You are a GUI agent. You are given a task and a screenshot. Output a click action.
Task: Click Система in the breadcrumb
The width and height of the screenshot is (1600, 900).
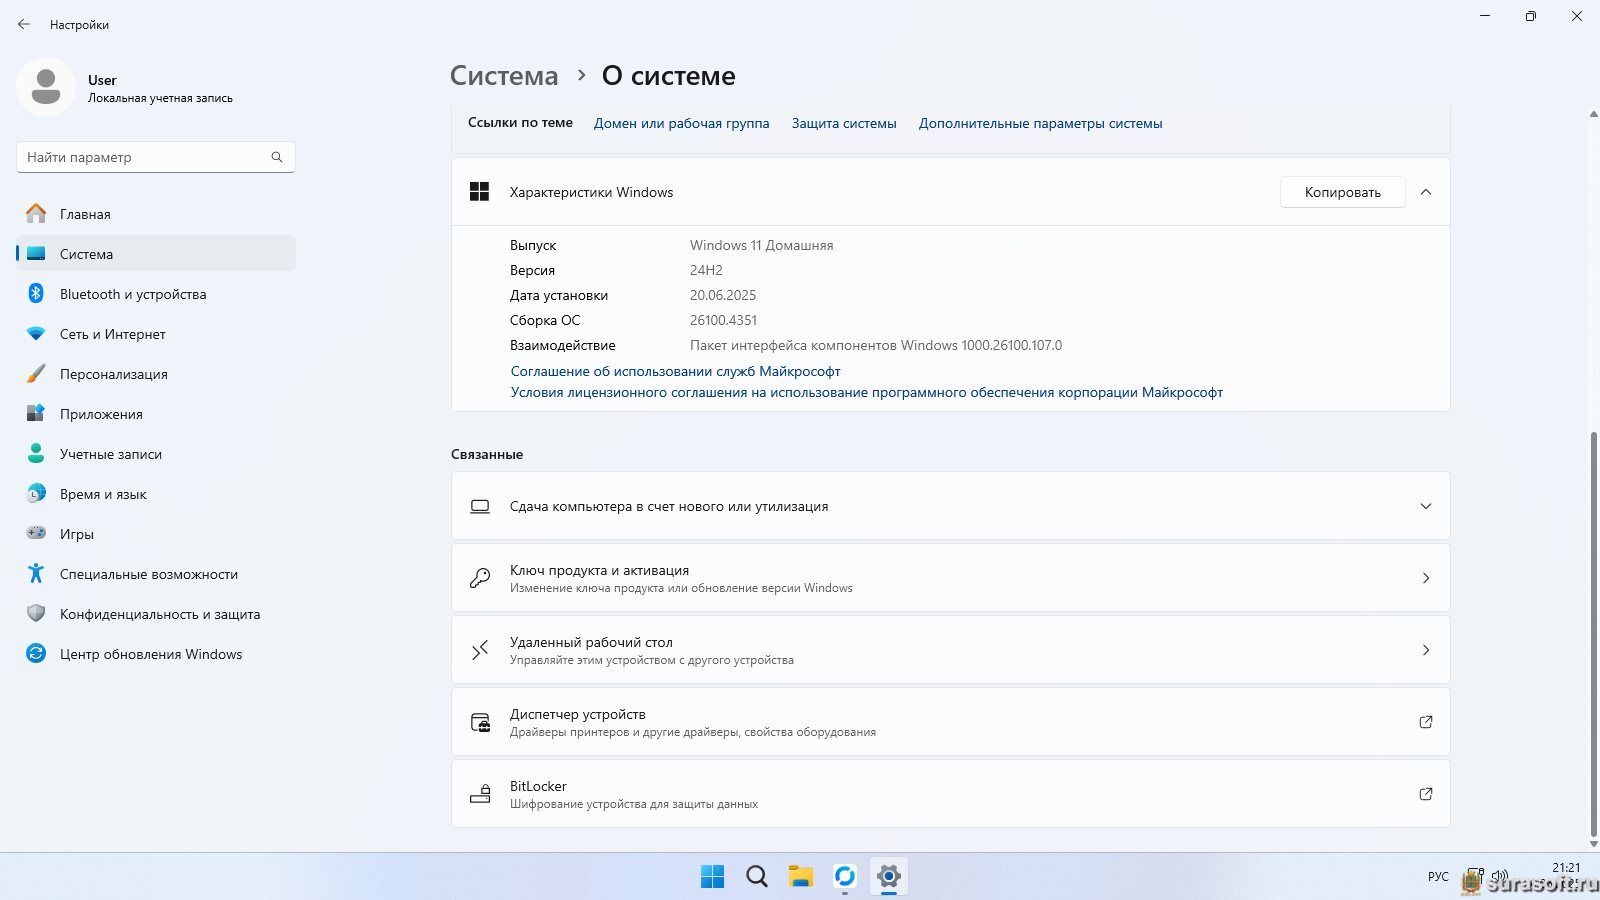(504, 76)
